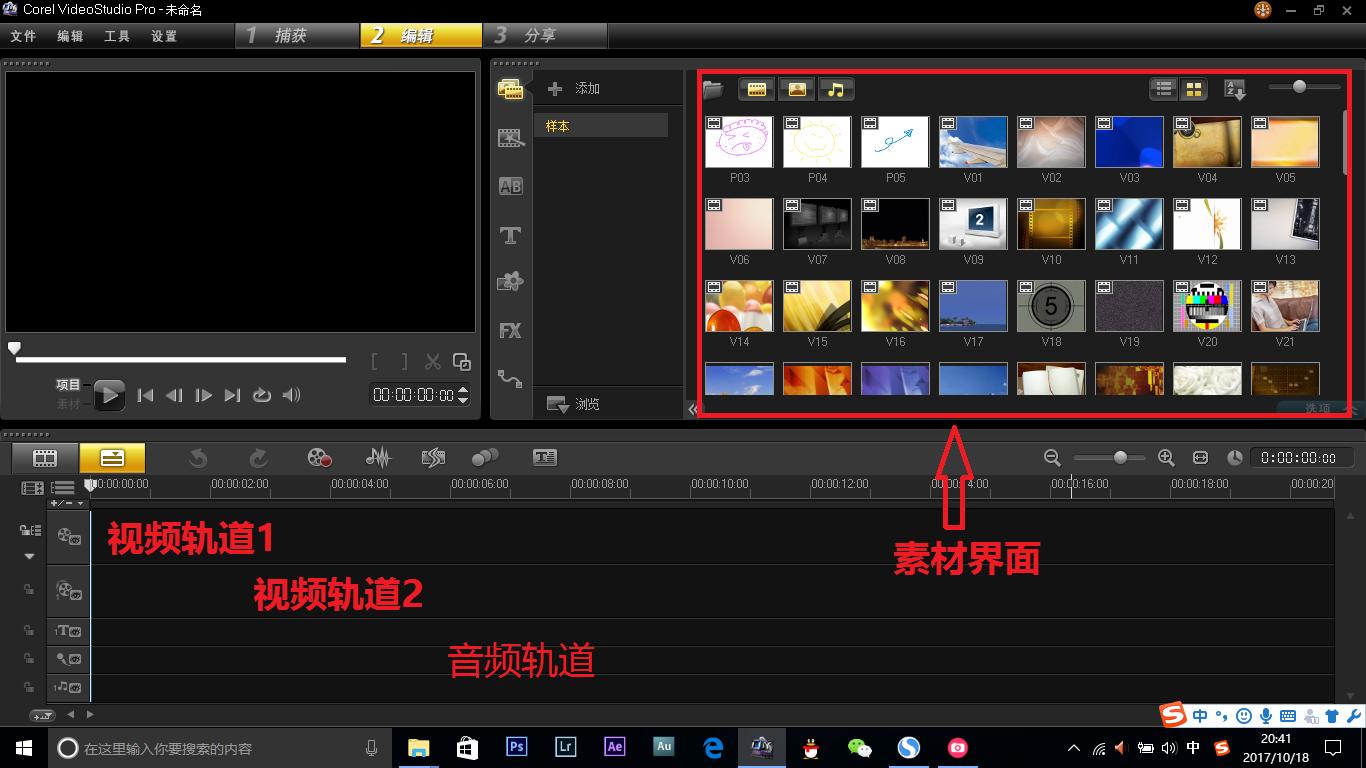This screenshot has width=1366, height=768.
Task: Click the 选项 (Options) link in the library corner
Action: (1316, 408)
